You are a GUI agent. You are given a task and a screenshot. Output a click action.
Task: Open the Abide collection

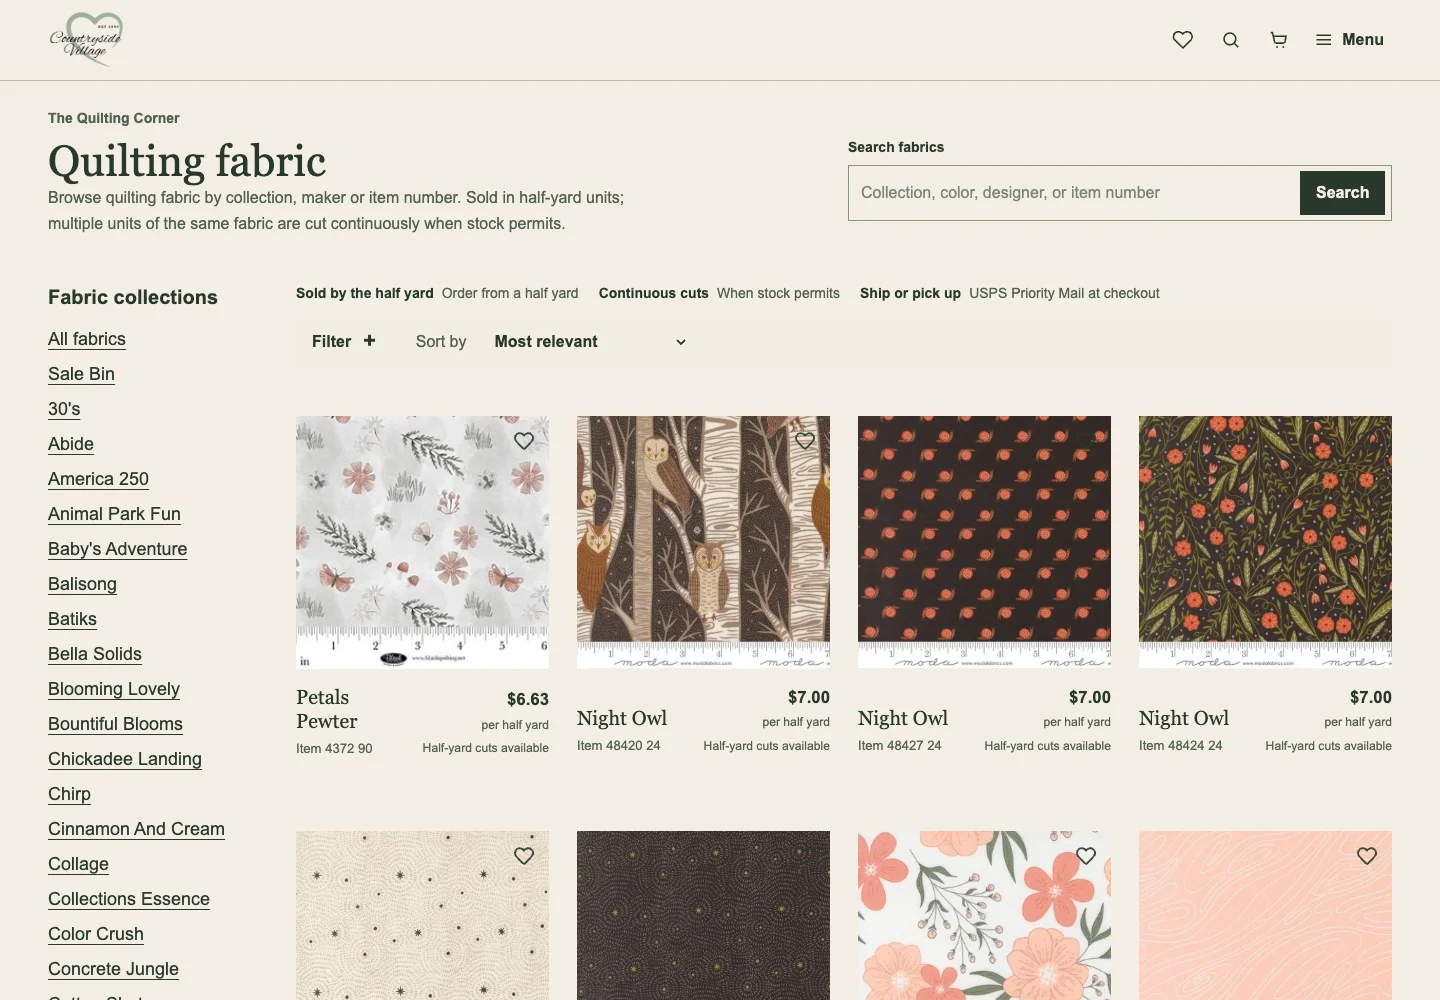71,444
